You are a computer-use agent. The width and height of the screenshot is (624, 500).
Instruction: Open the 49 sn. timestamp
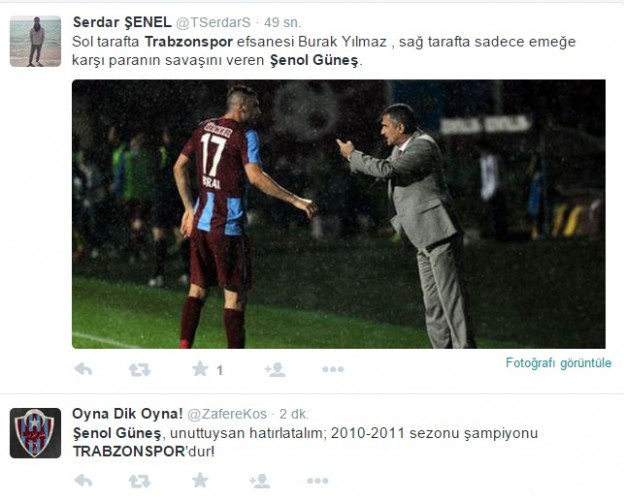(x=282, y=23)
